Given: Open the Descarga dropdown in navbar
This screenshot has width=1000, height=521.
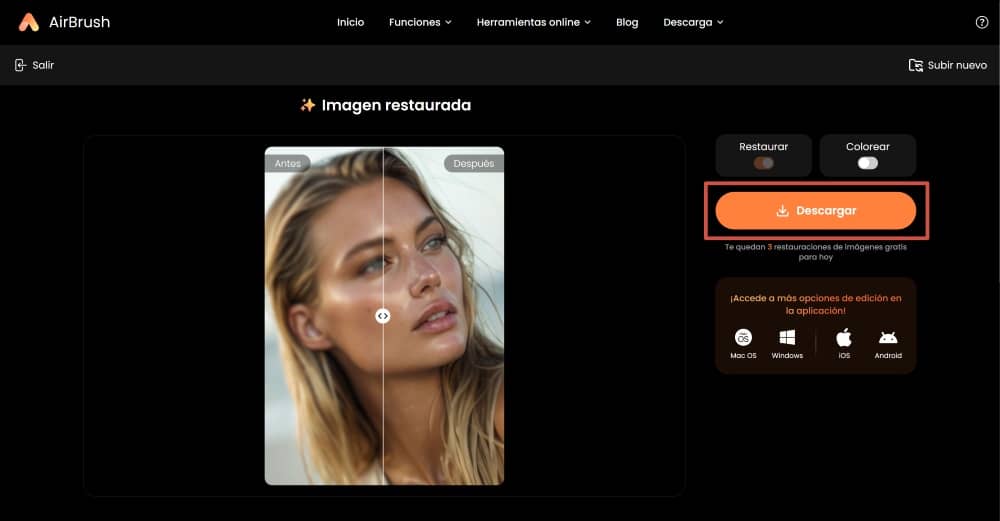Looking at the screenshot, I should [693, 22].
